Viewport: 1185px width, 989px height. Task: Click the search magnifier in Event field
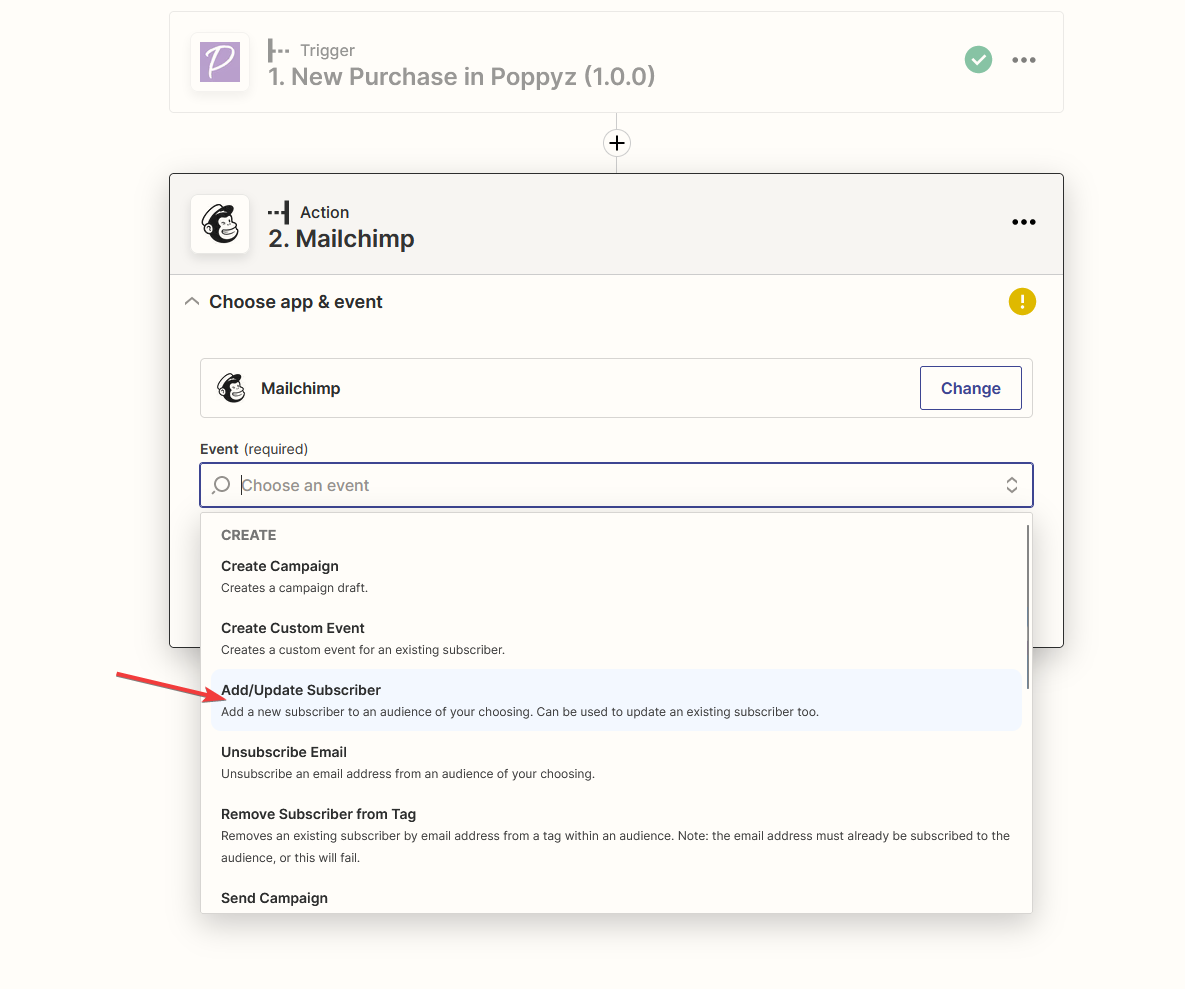pos(221,485)
